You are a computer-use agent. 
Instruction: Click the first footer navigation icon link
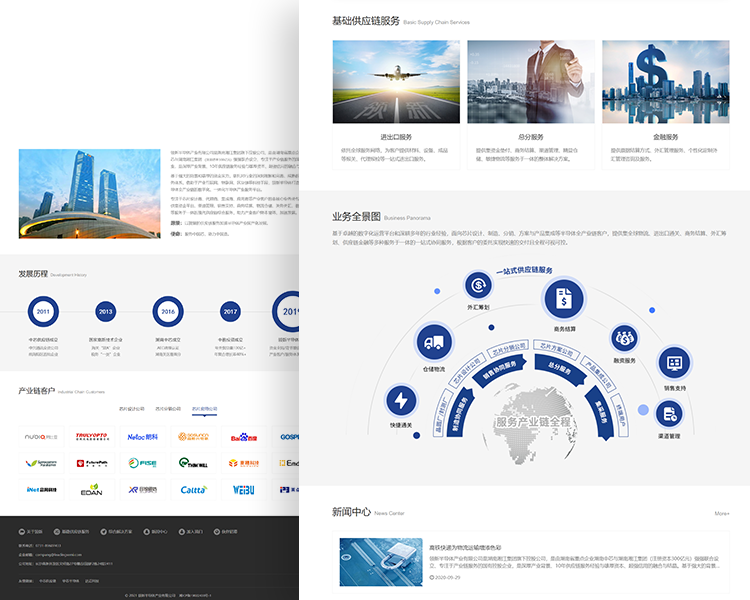click(31, 532)
